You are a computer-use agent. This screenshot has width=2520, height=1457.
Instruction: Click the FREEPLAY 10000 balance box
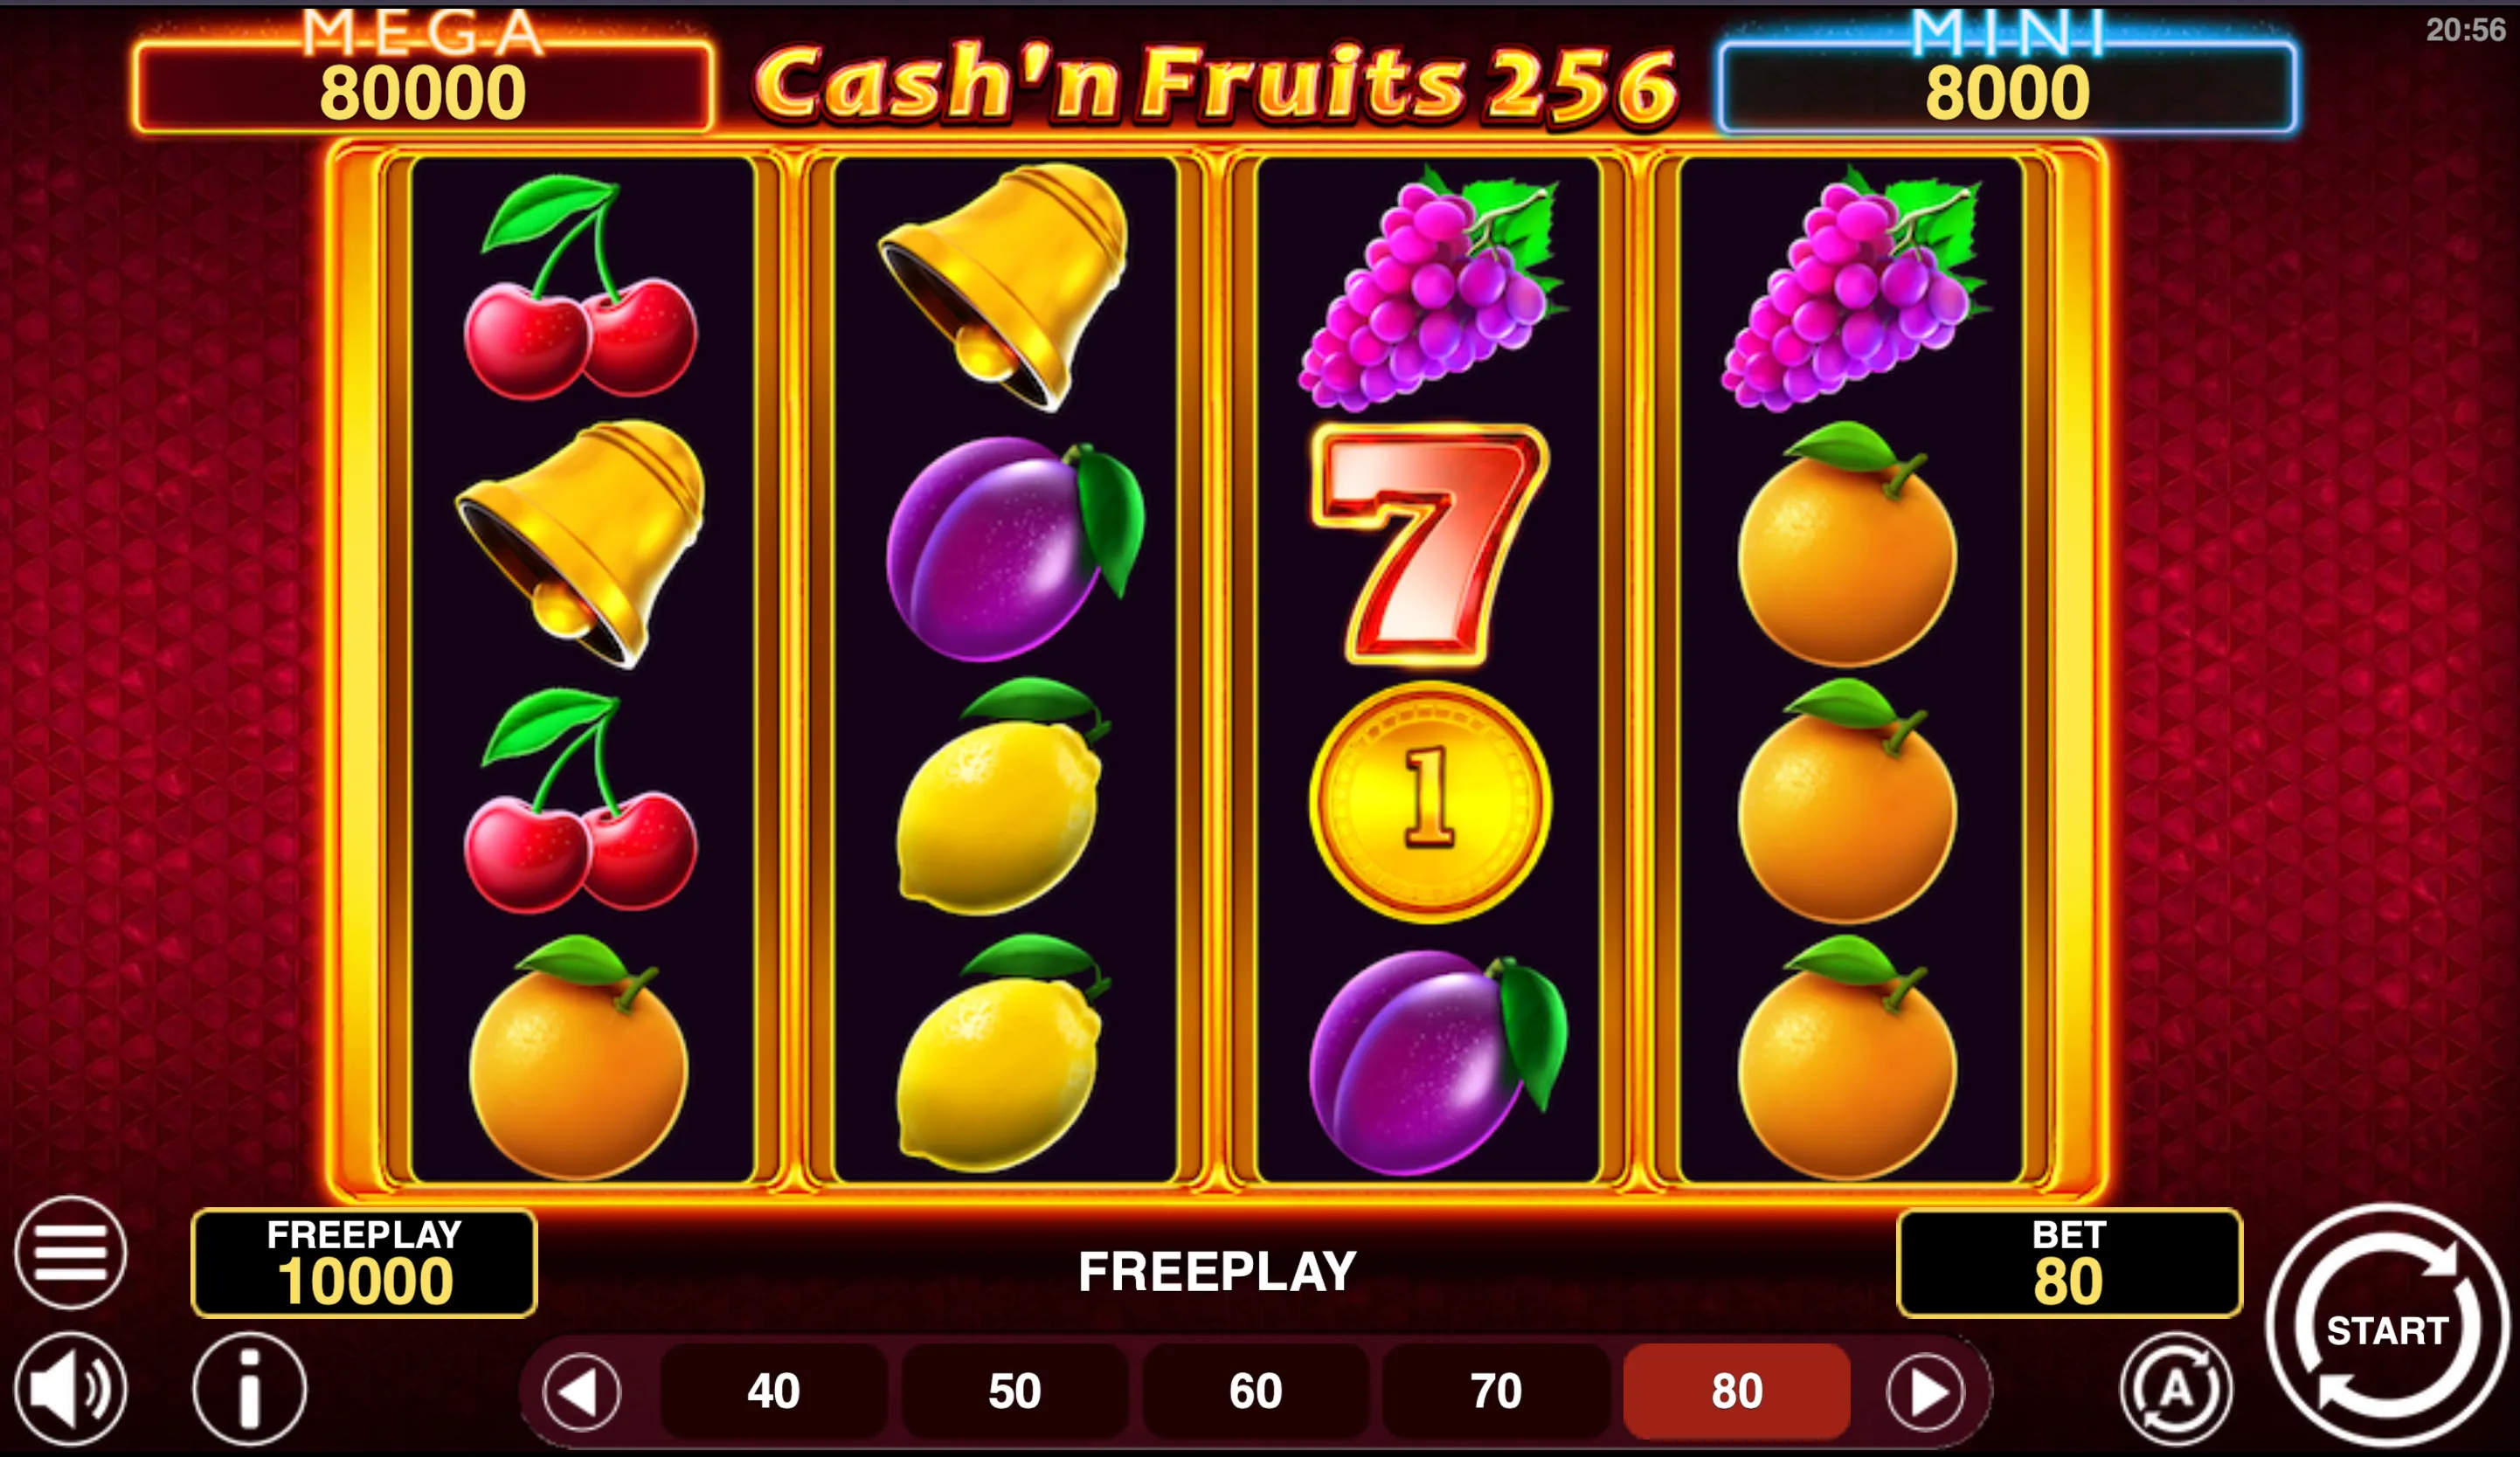point(364,1263)
